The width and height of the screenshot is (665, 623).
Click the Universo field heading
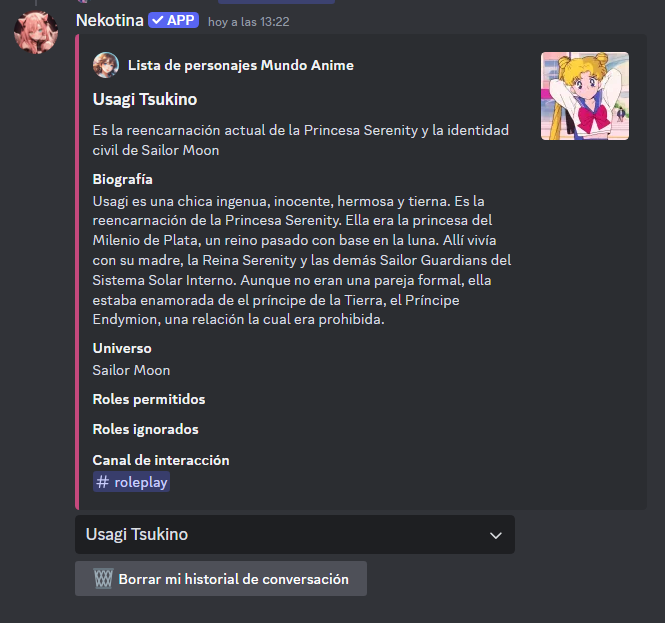tap(122, 348)
